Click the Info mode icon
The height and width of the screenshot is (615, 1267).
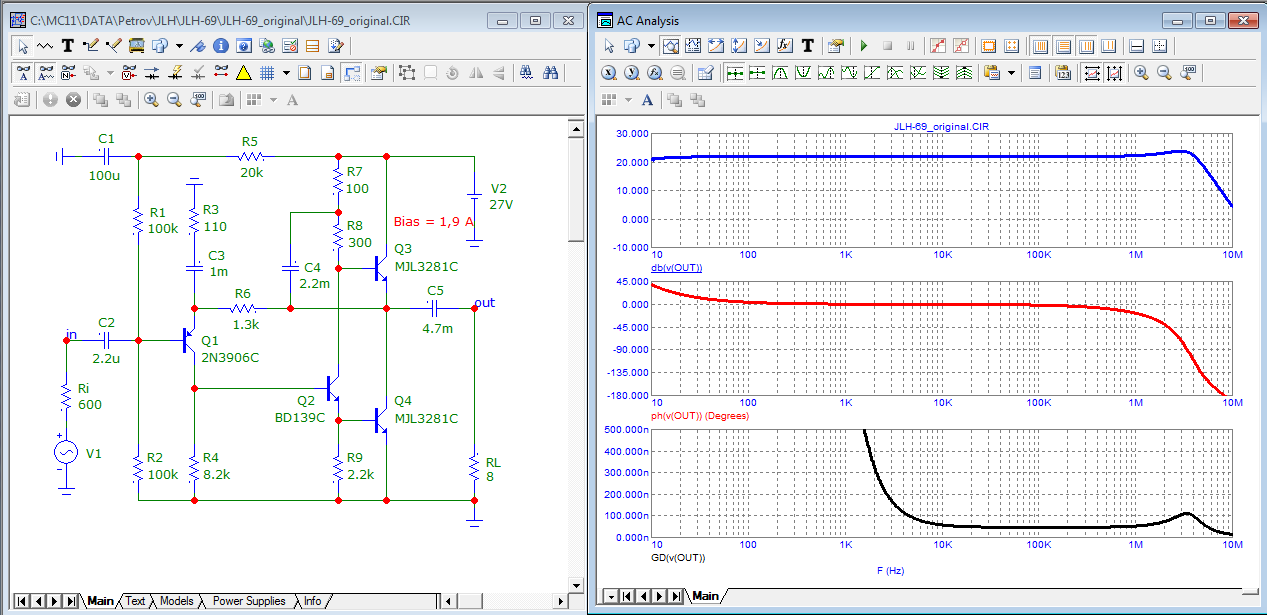221,45
